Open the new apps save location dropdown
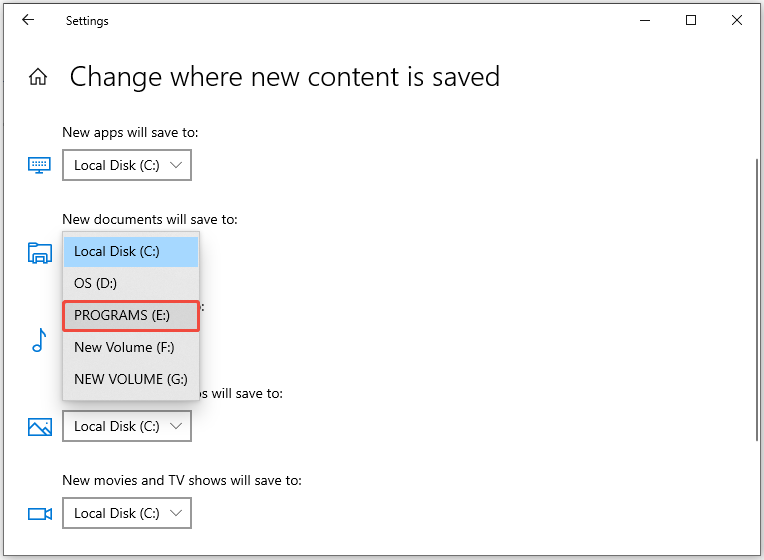Image resolution: width=764 pixels, height=560 pixels. pos(127,165)
